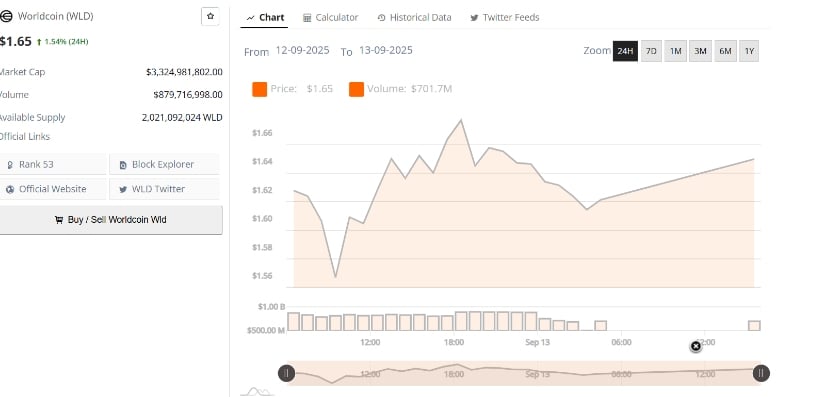Click the Worldcoin logo icon
Viewport: 825px width, 397px height.
coord(6,16)
